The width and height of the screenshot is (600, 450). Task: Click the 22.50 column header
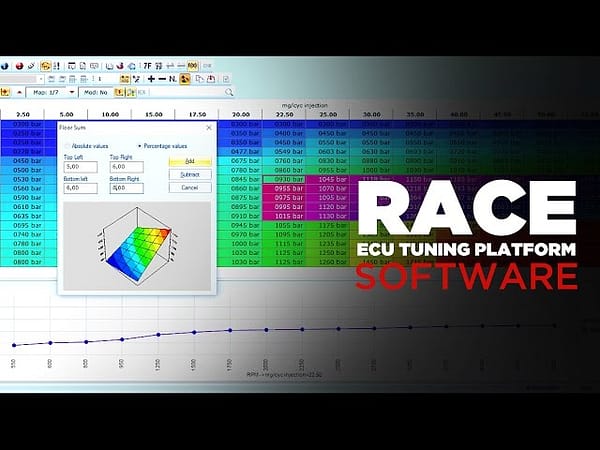click(284, 114)
